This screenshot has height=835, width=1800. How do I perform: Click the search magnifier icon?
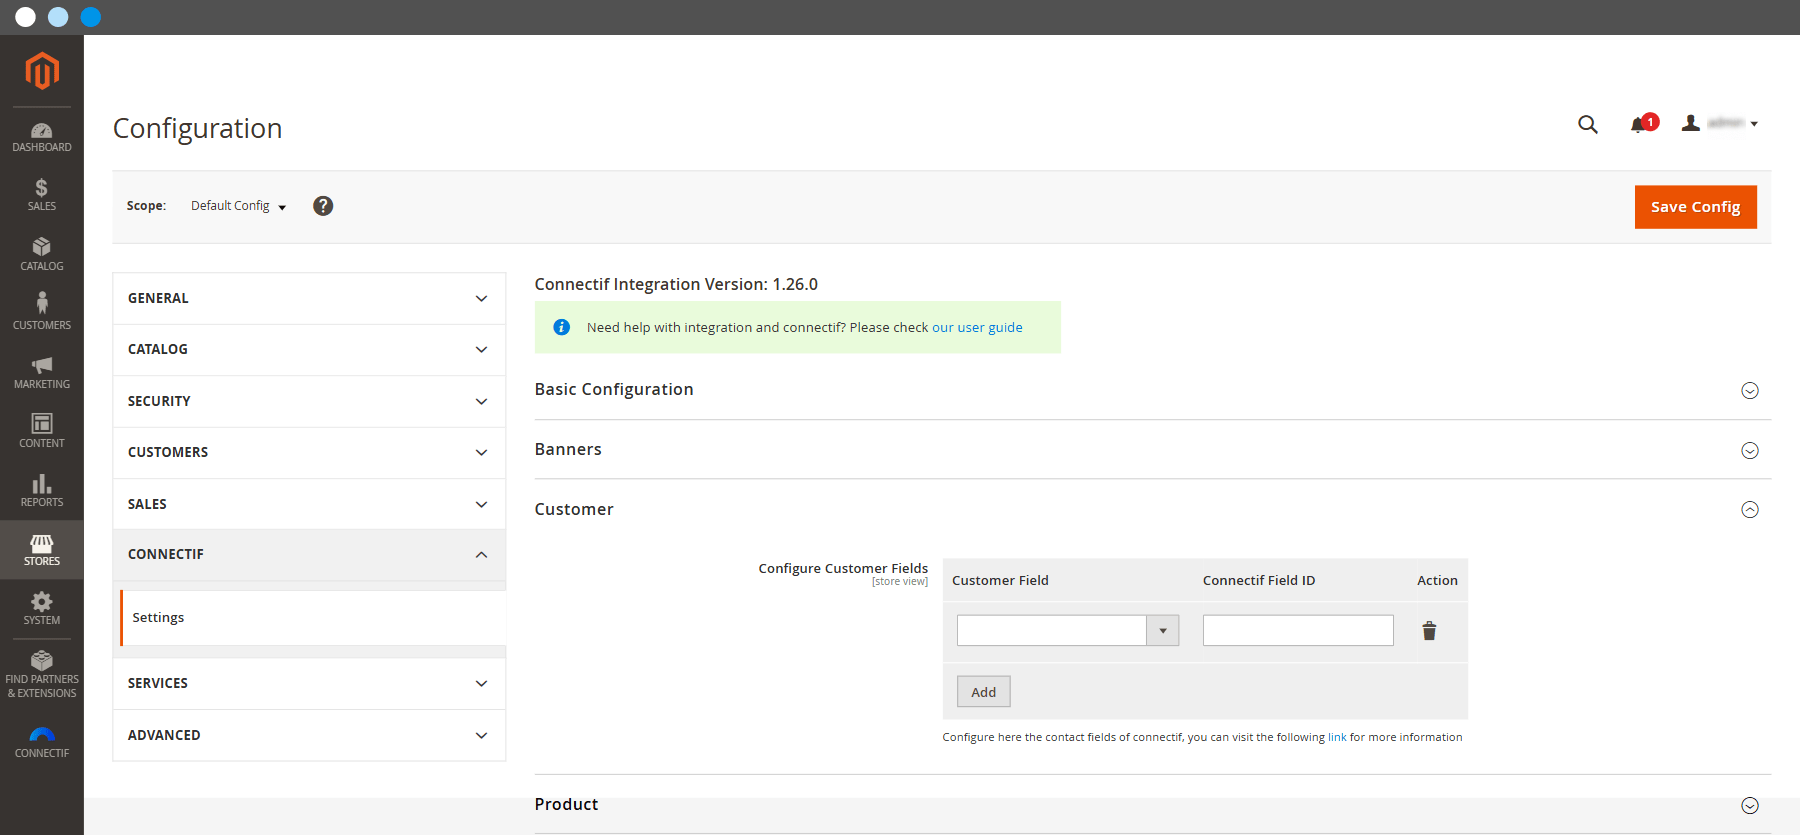pyautogui.click(x=1588, y=124)
